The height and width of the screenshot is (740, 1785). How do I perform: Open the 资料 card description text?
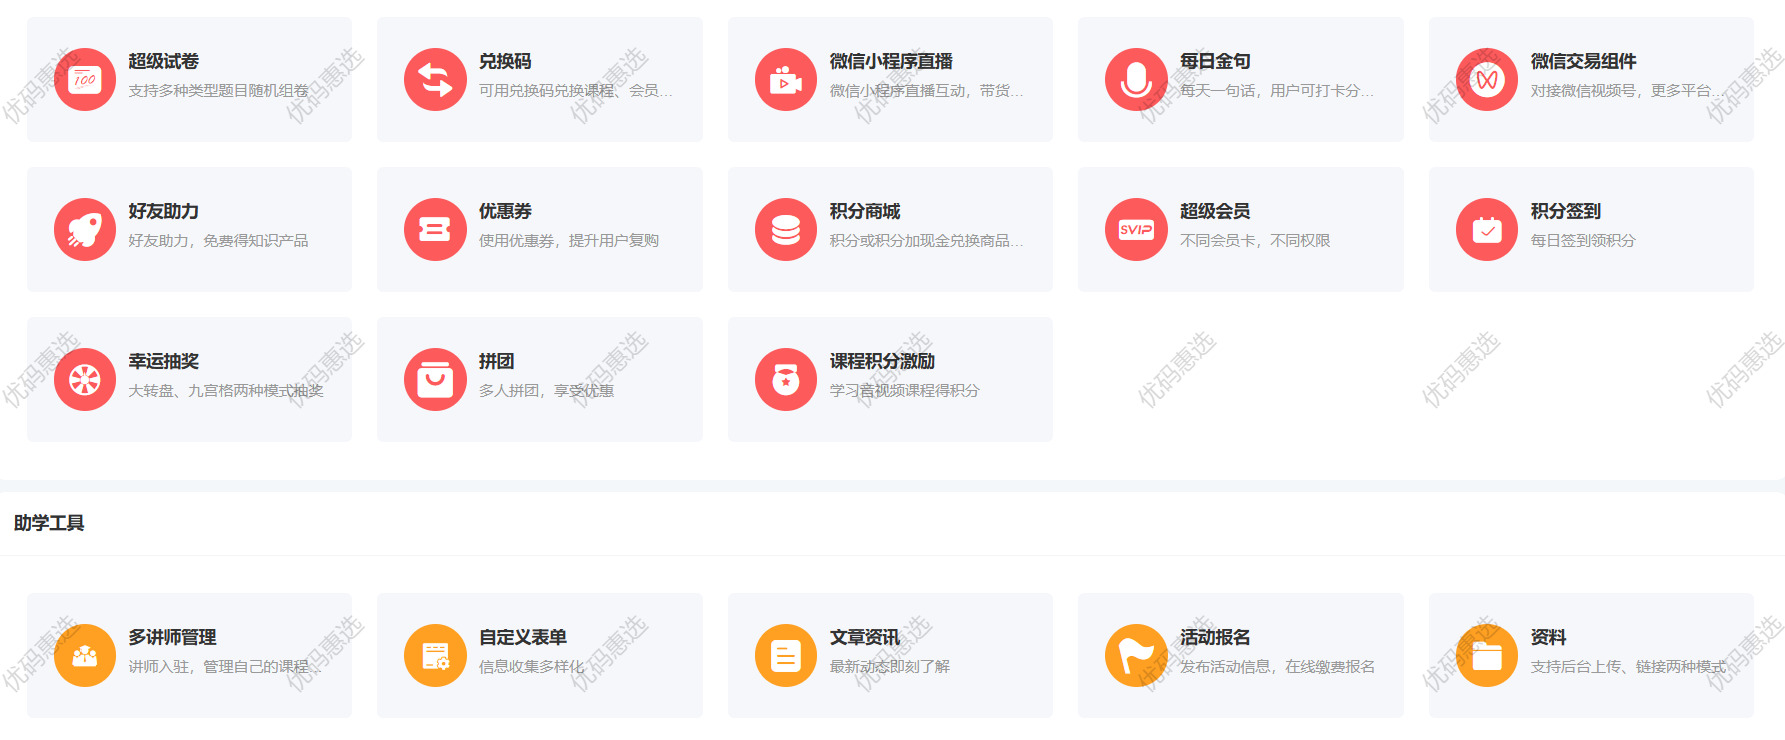click(x=1627, y=667)
